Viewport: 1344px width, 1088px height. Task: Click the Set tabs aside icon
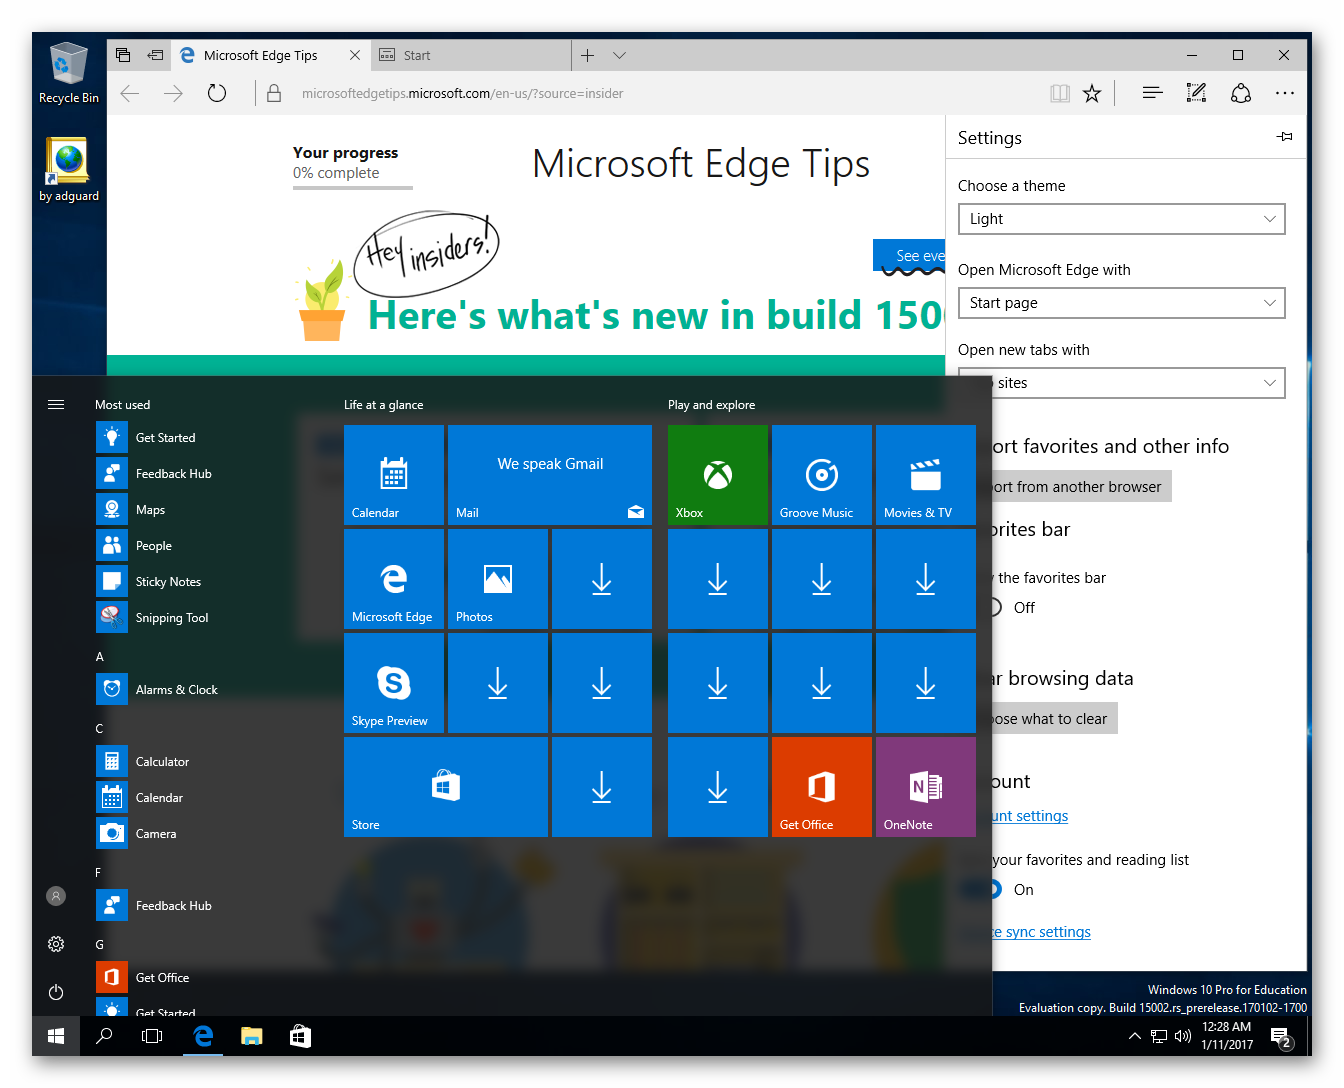pyautogui.click(x=156, y=55)
